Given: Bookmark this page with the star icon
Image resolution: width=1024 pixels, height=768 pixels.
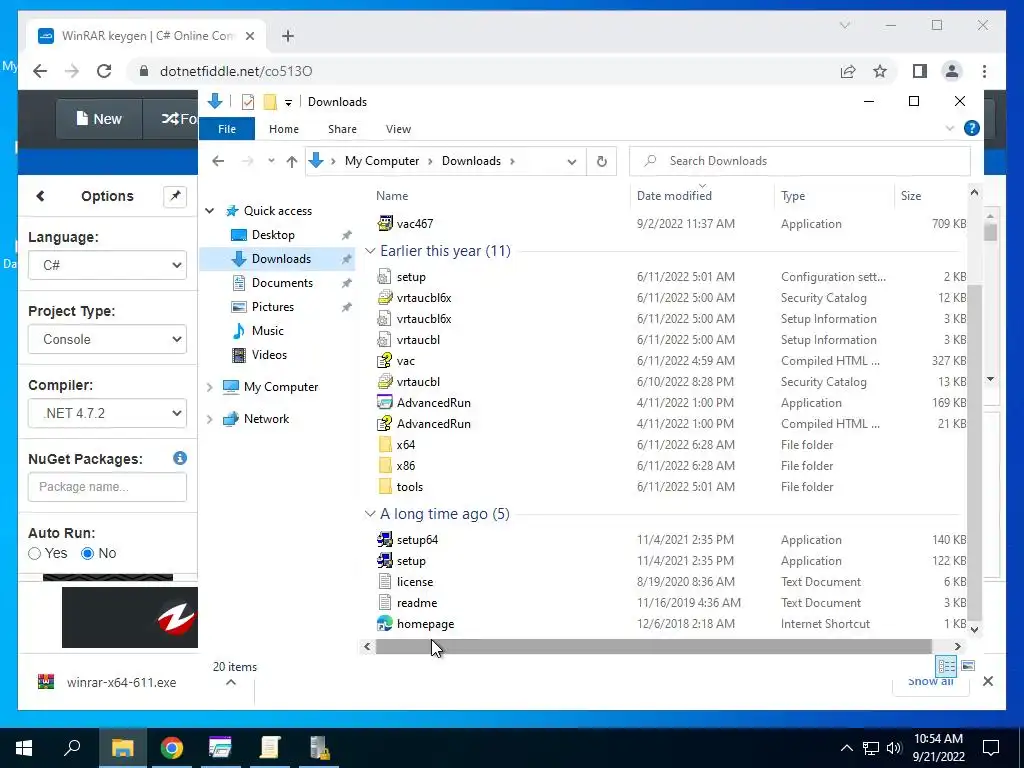Looking at the screenshot, I should 880,71.
